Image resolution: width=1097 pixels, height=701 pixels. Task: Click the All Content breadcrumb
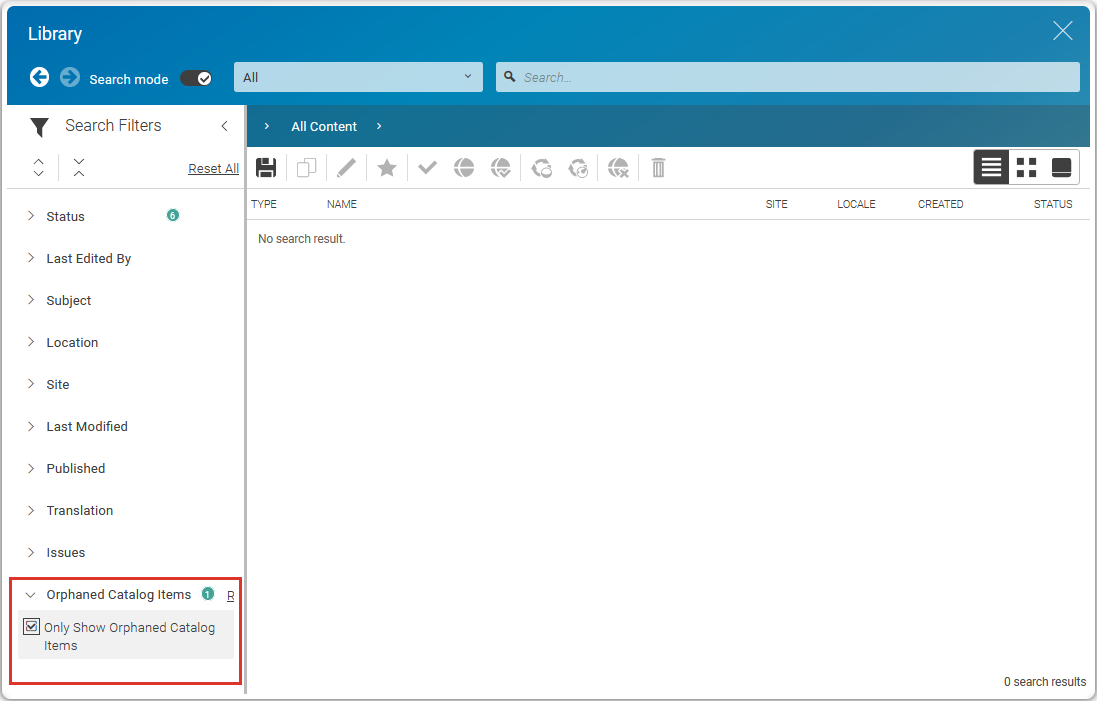click(x=324, y=127)
